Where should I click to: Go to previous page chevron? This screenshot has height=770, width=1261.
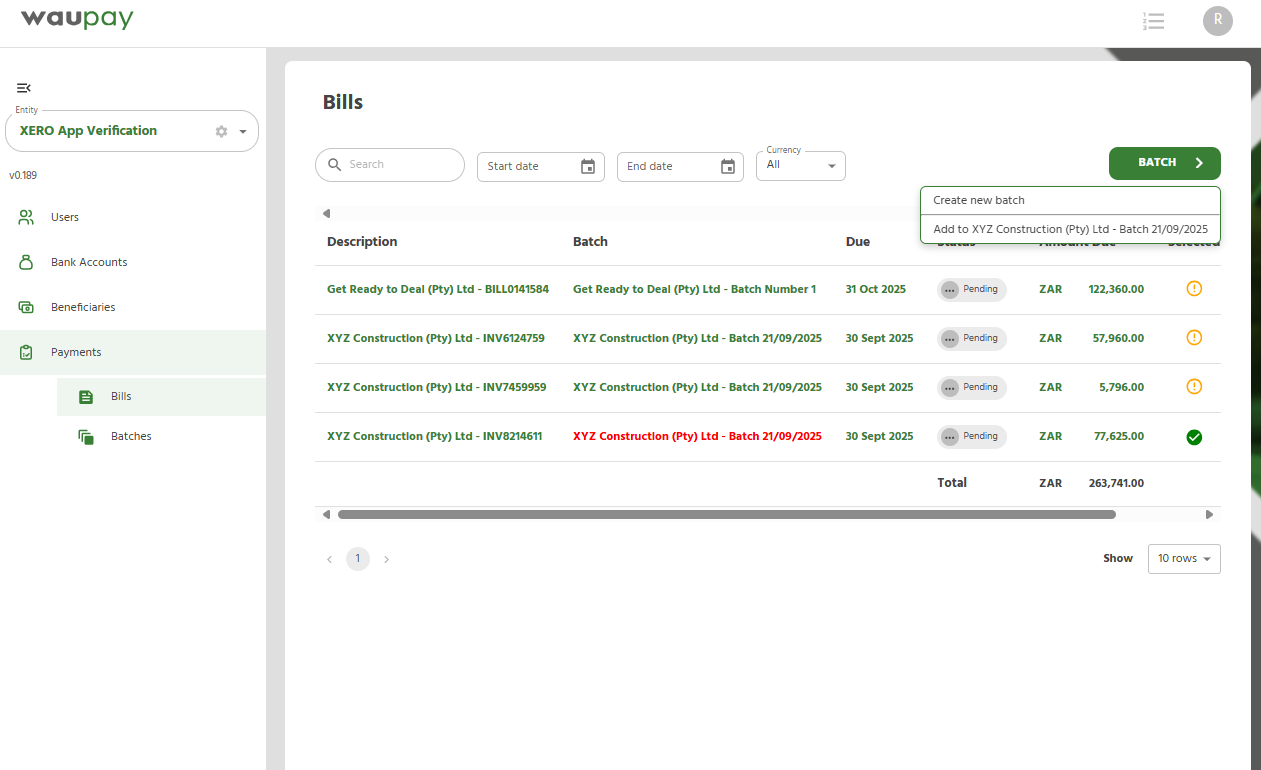click(x=329, y=559)
